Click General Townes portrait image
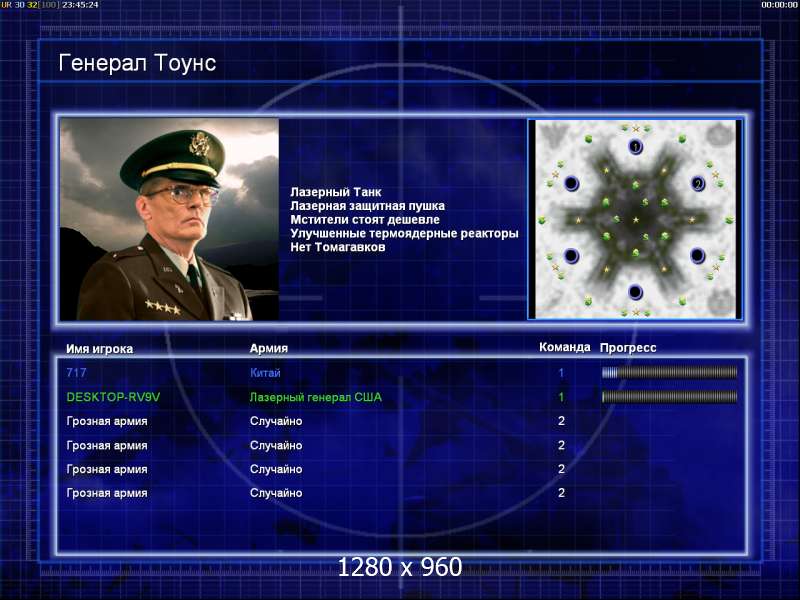This screenshot has width=800, height=600. (x=169, y=219)
